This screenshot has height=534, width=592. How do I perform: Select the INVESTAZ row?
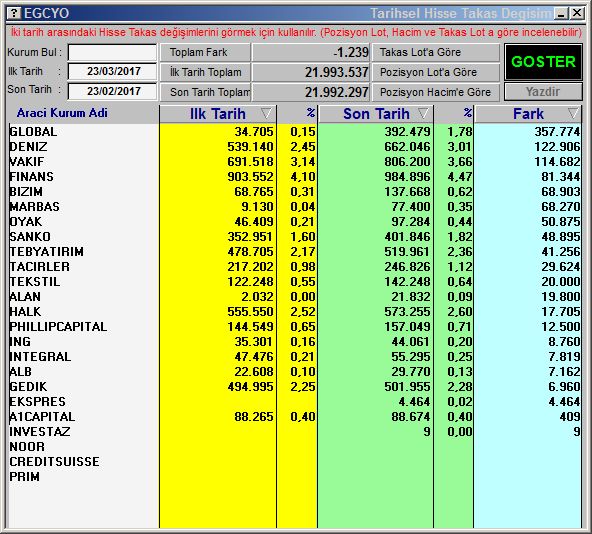click(x=294, y=431)
